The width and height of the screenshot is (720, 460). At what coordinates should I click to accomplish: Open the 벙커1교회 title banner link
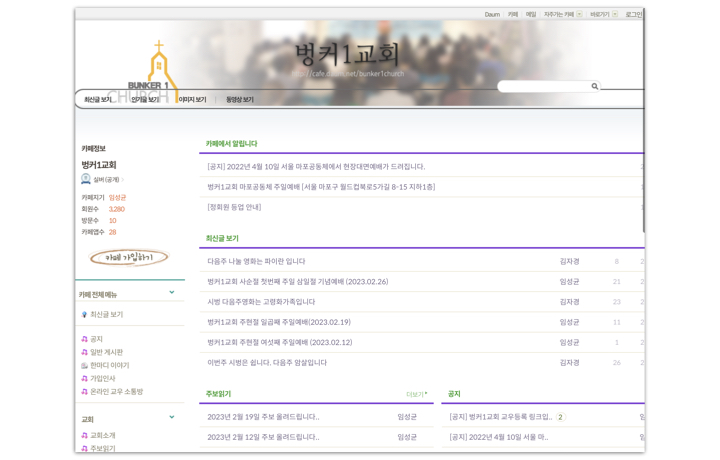click(347, 54)
